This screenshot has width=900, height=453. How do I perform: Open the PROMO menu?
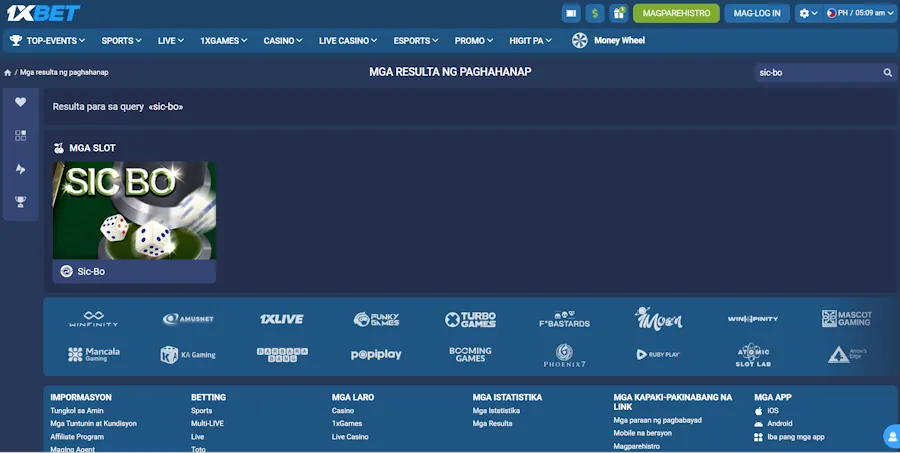coord(474,41)
